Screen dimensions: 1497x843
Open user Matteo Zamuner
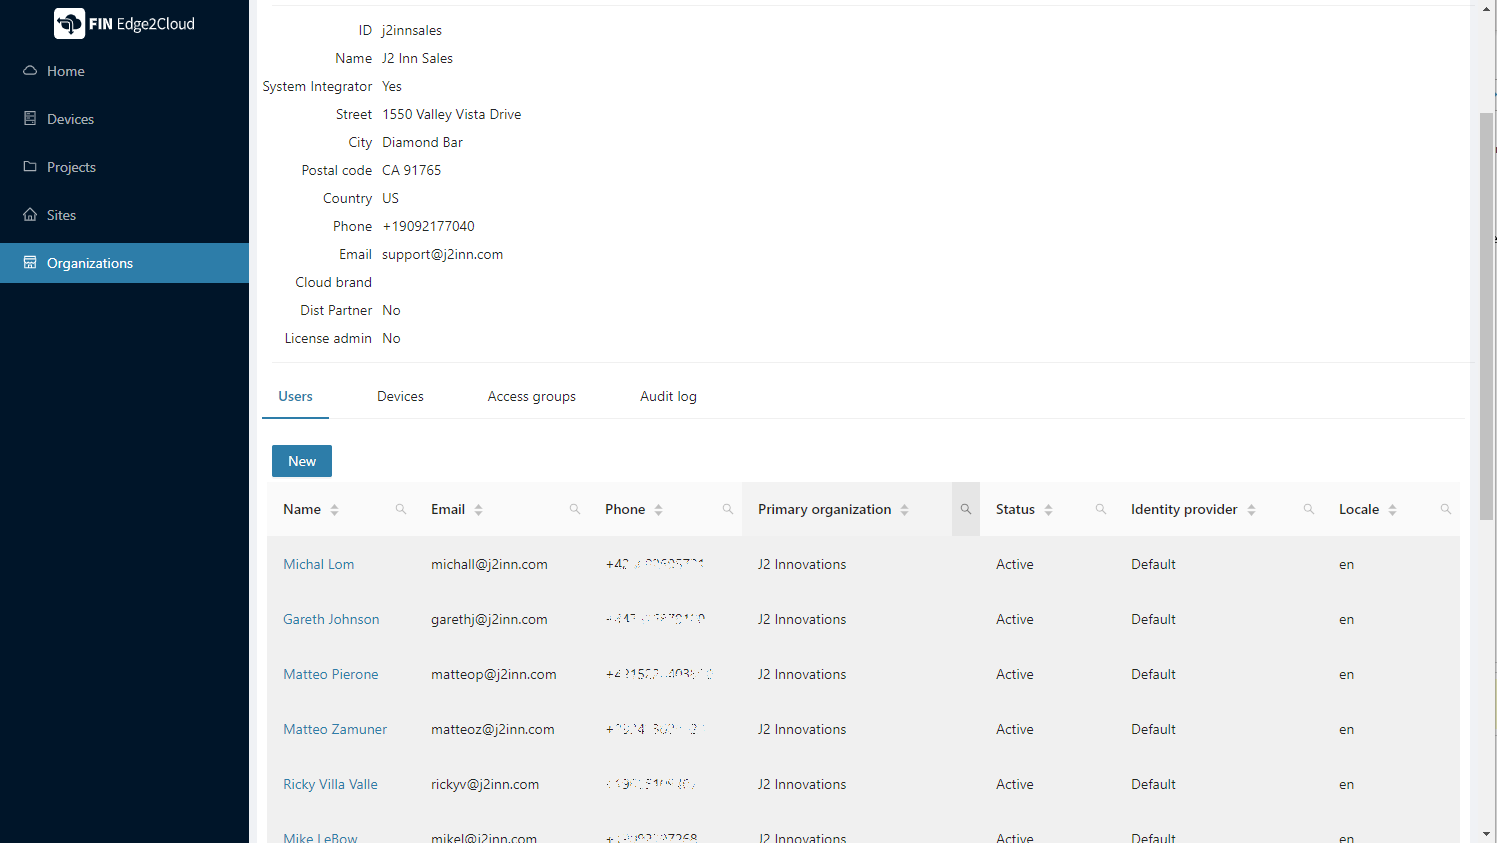click(335, 729)
